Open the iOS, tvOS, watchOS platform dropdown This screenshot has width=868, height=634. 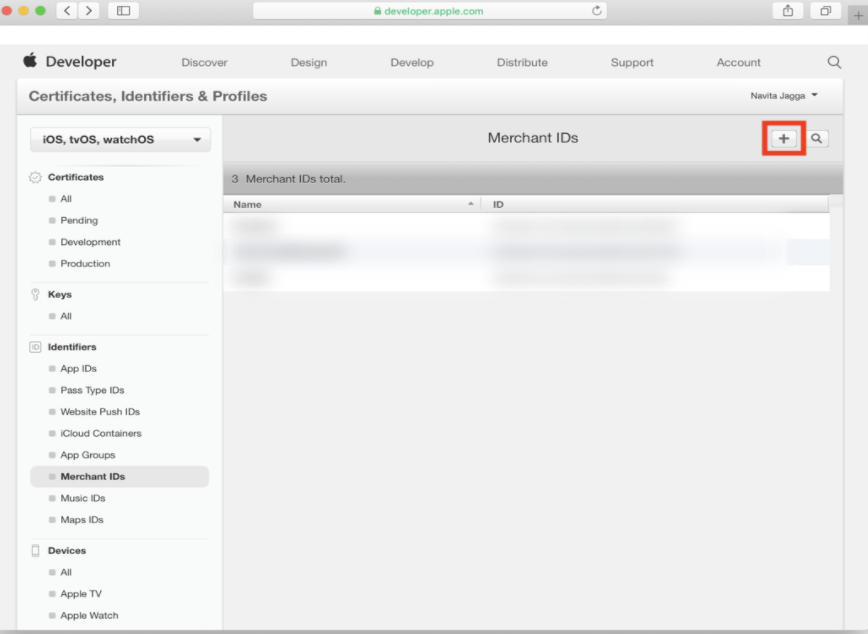(x=120, y=140)
